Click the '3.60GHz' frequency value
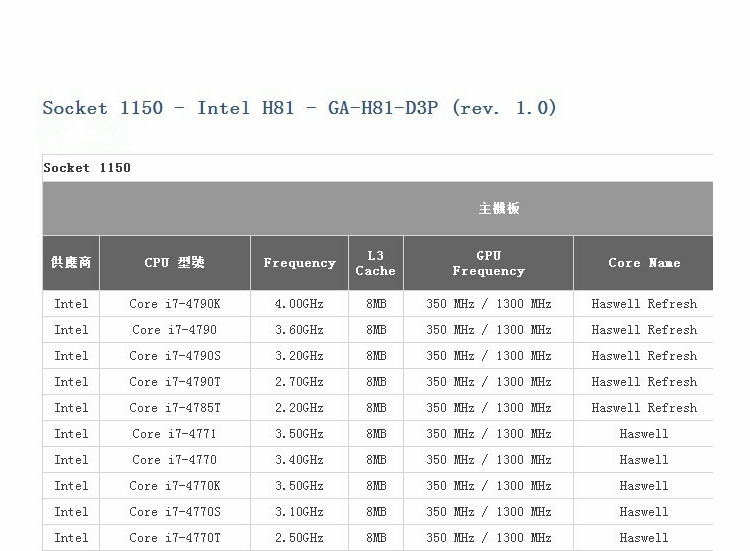750x551 pixels. pyautogui.click(x=299, y=330)
